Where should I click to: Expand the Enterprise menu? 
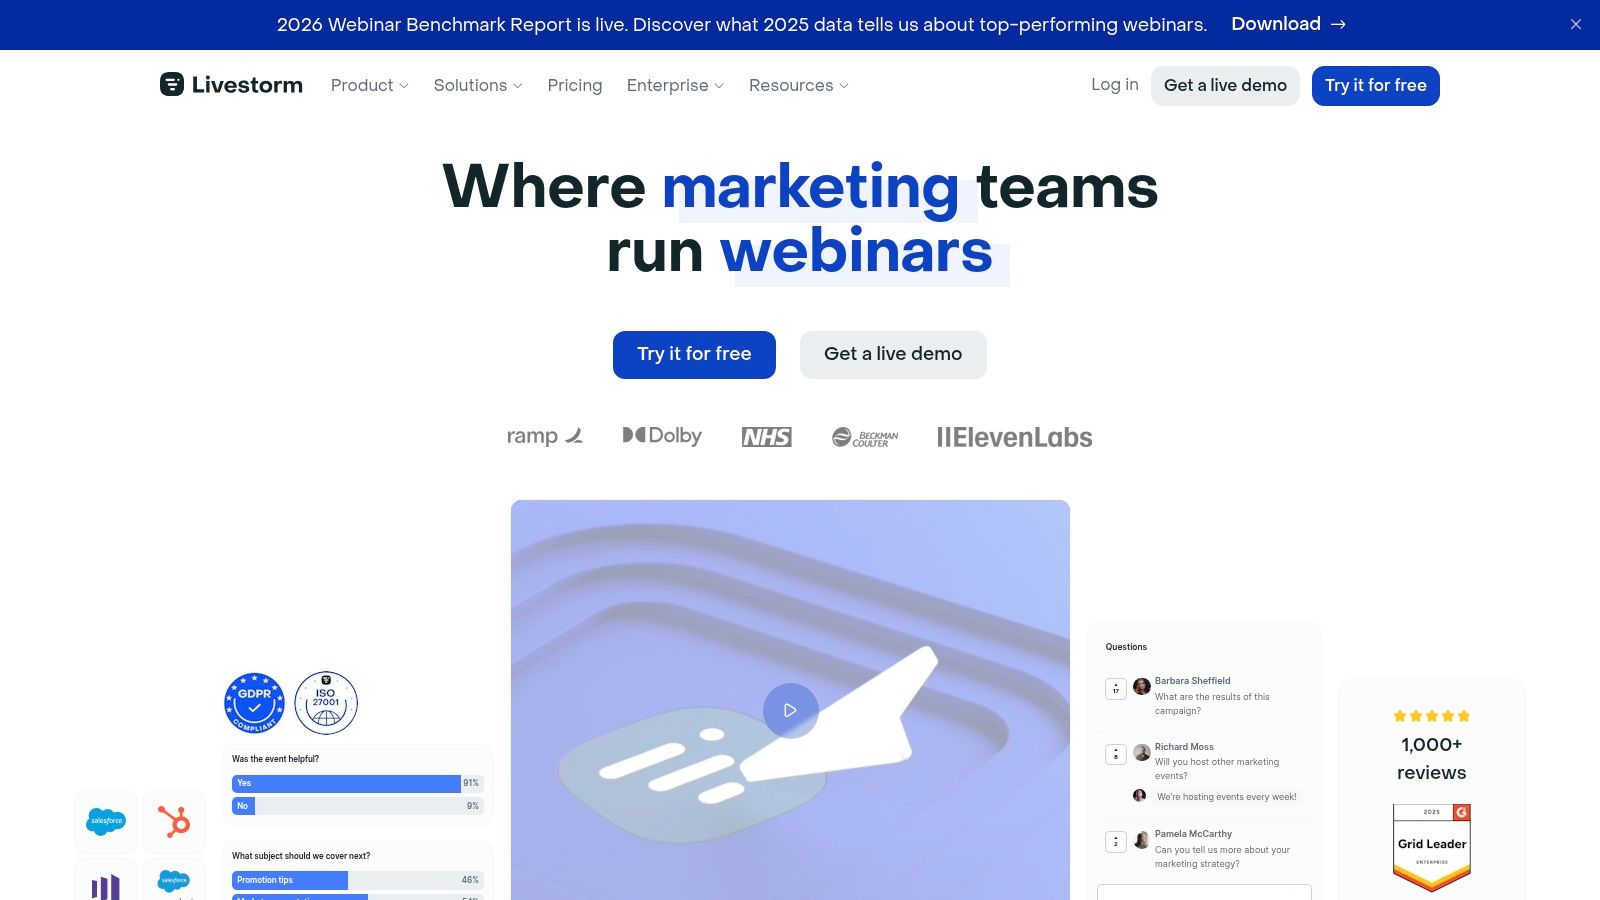(675, 85)
